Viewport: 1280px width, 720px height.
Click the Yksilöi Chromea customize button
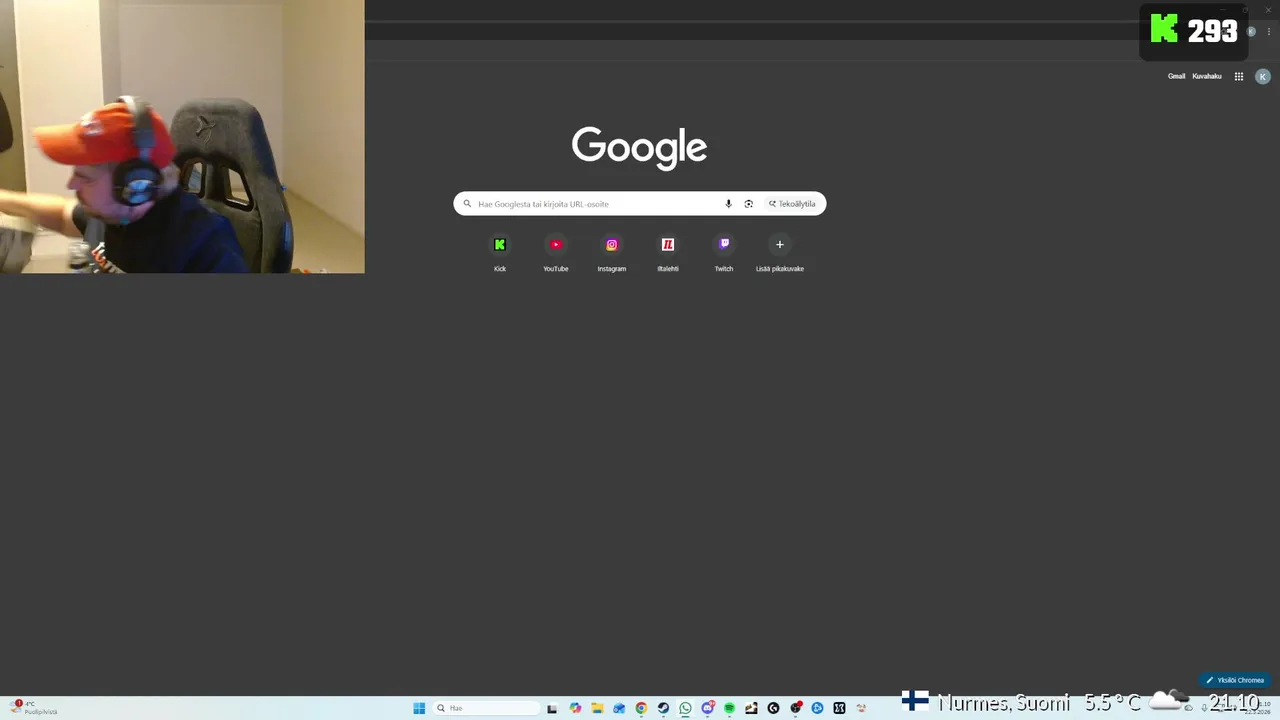coord(1235,680)
